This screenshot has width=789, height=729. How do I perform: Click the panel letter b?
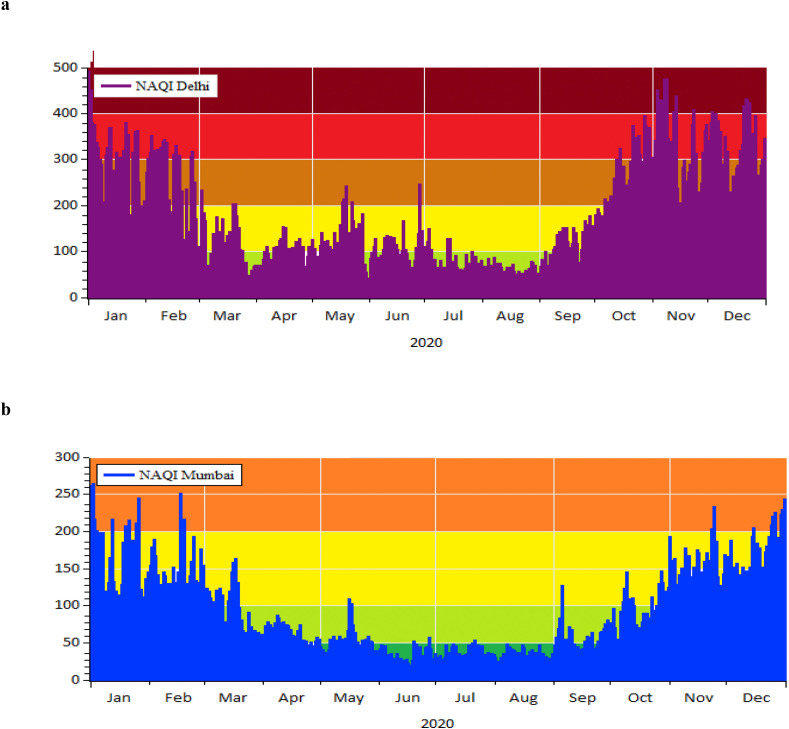(6, 410)
